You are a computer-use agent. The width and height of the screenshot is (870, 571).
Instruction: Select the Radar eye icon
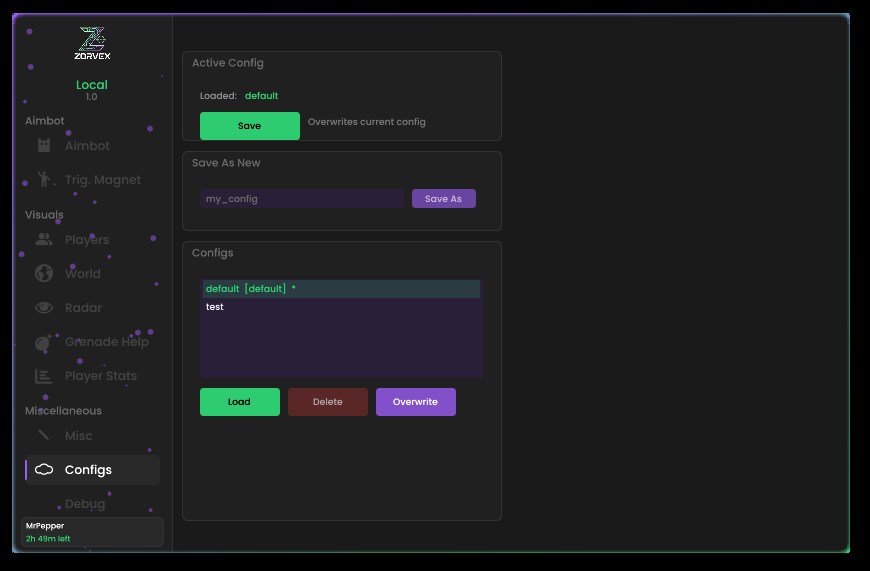pyautogui.click(x=44, y=308)
